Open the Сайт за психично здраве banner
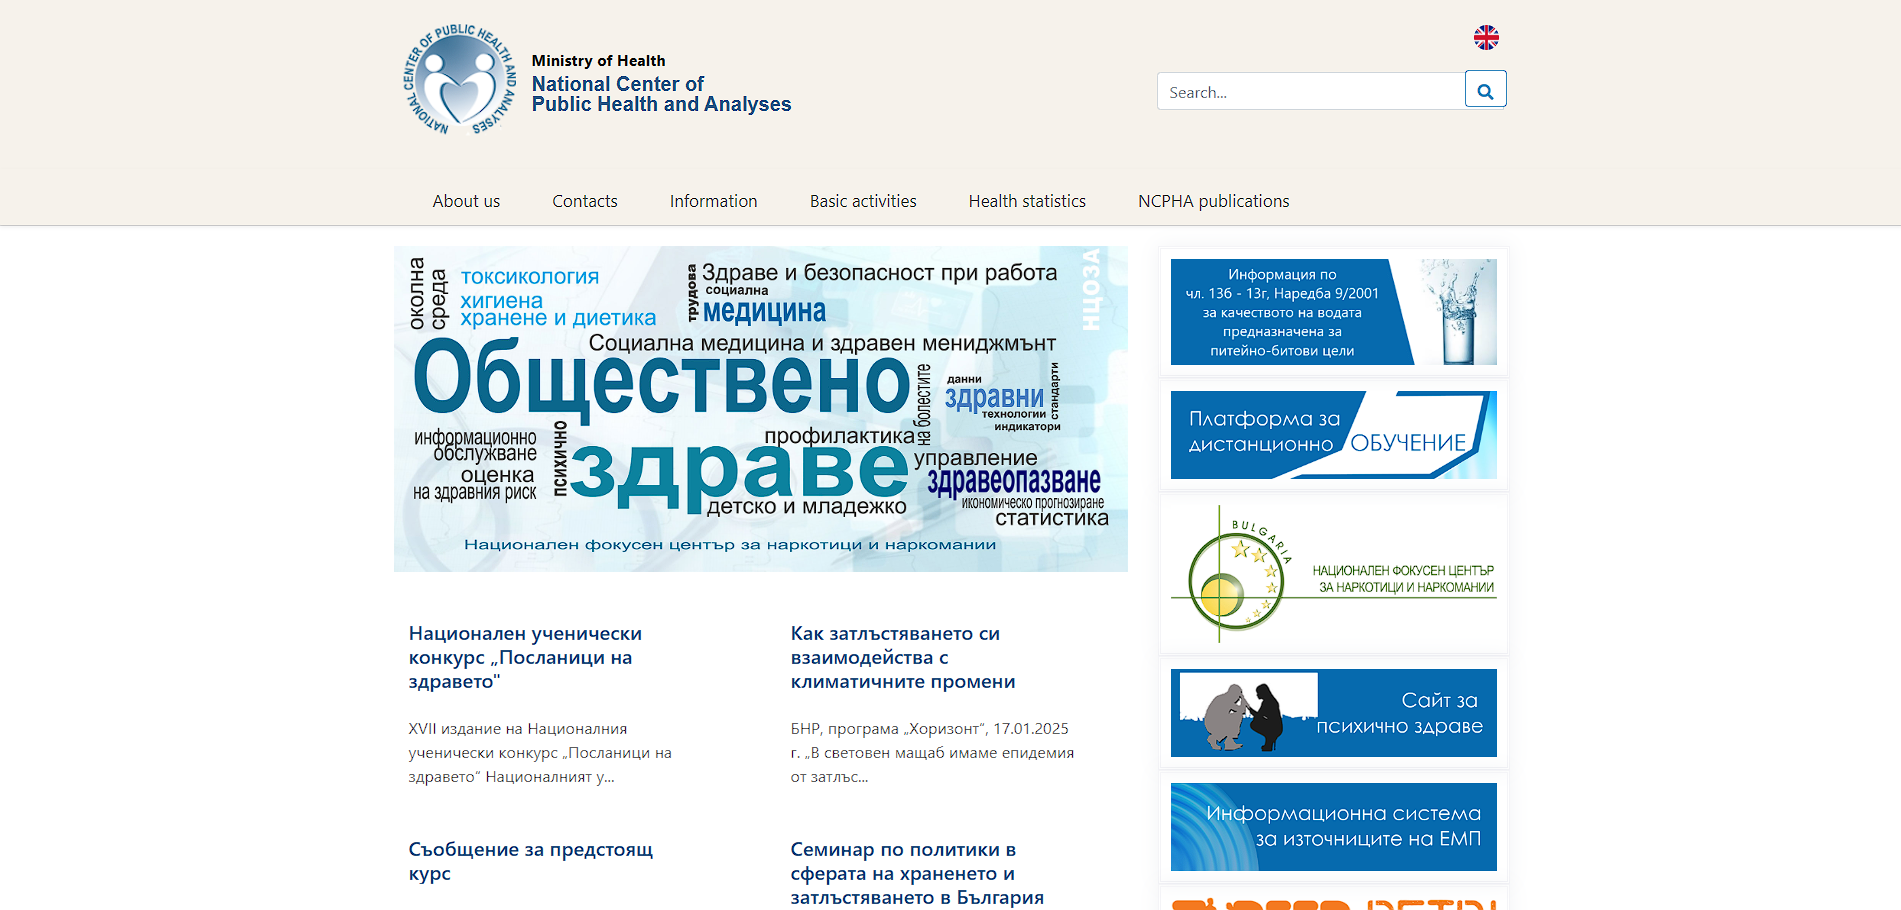The width and height of the screenshot is (1901, 910). 1333,712
